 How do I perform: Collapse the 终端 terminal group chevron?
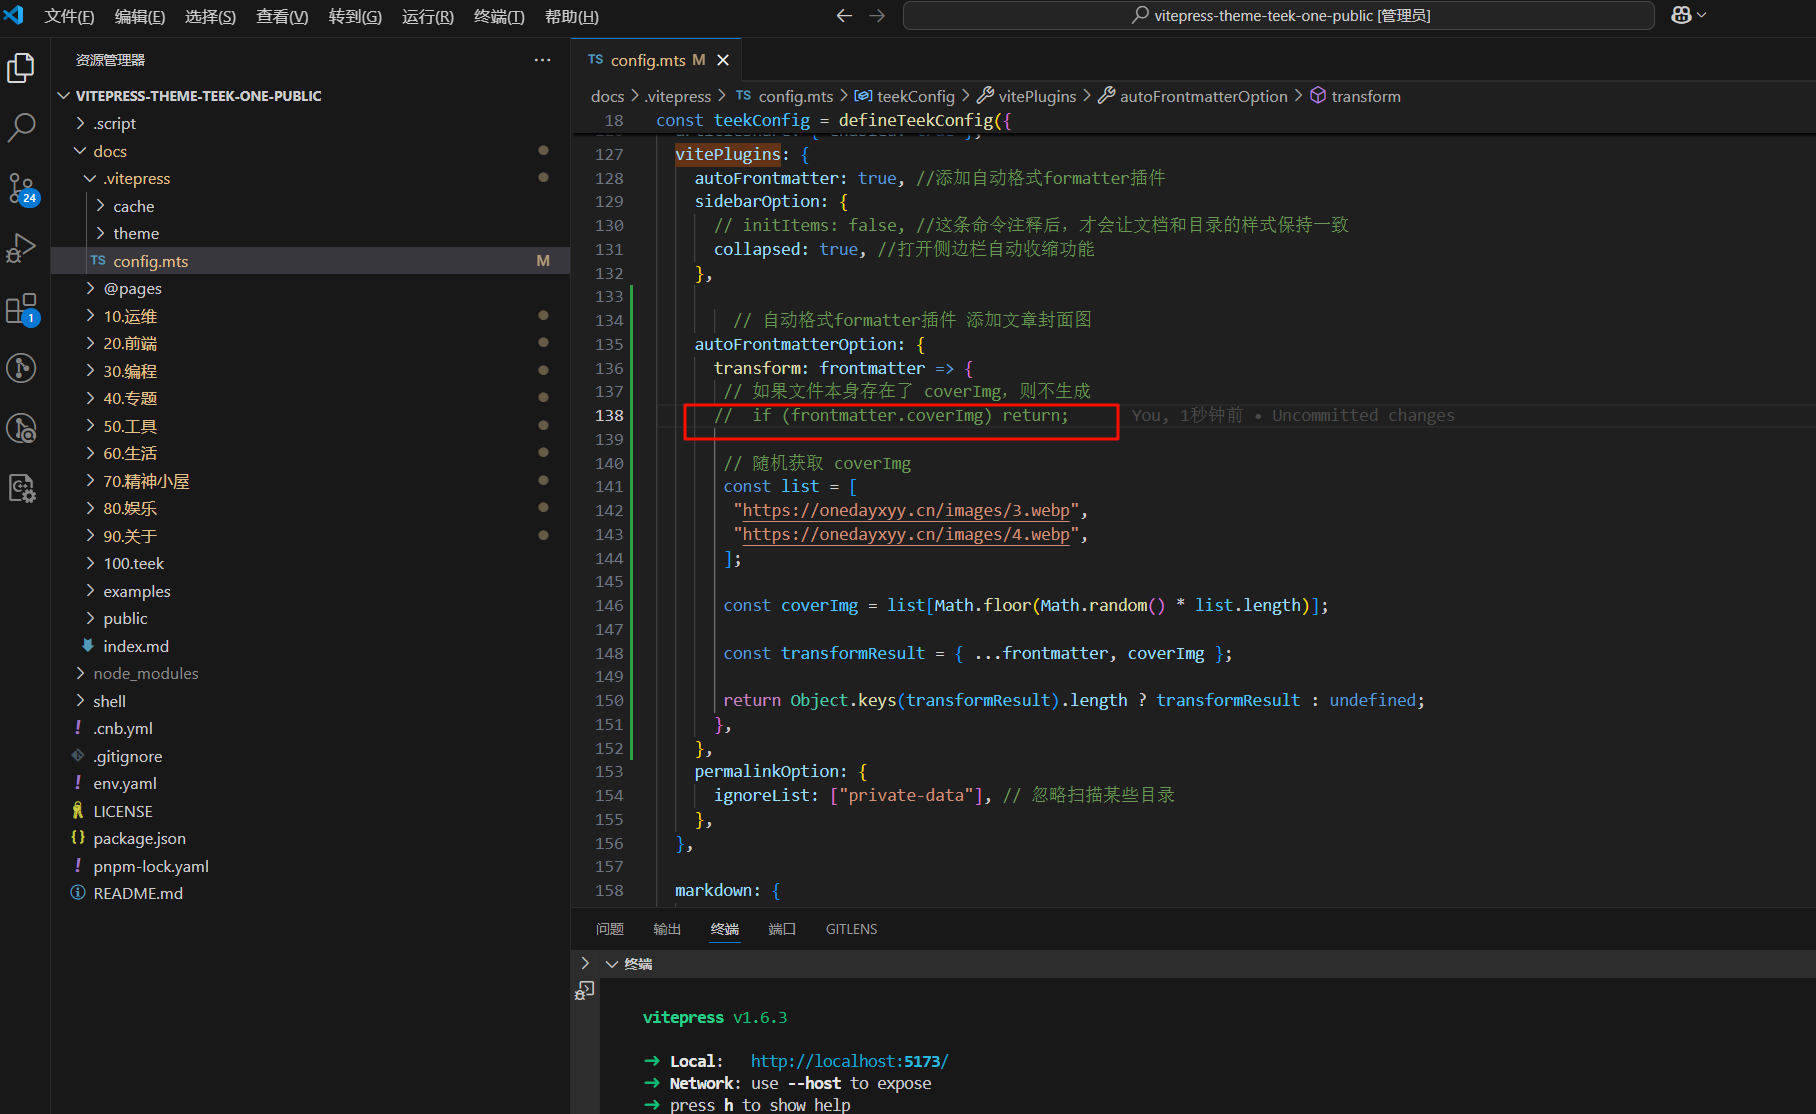[x=611, y=964]
